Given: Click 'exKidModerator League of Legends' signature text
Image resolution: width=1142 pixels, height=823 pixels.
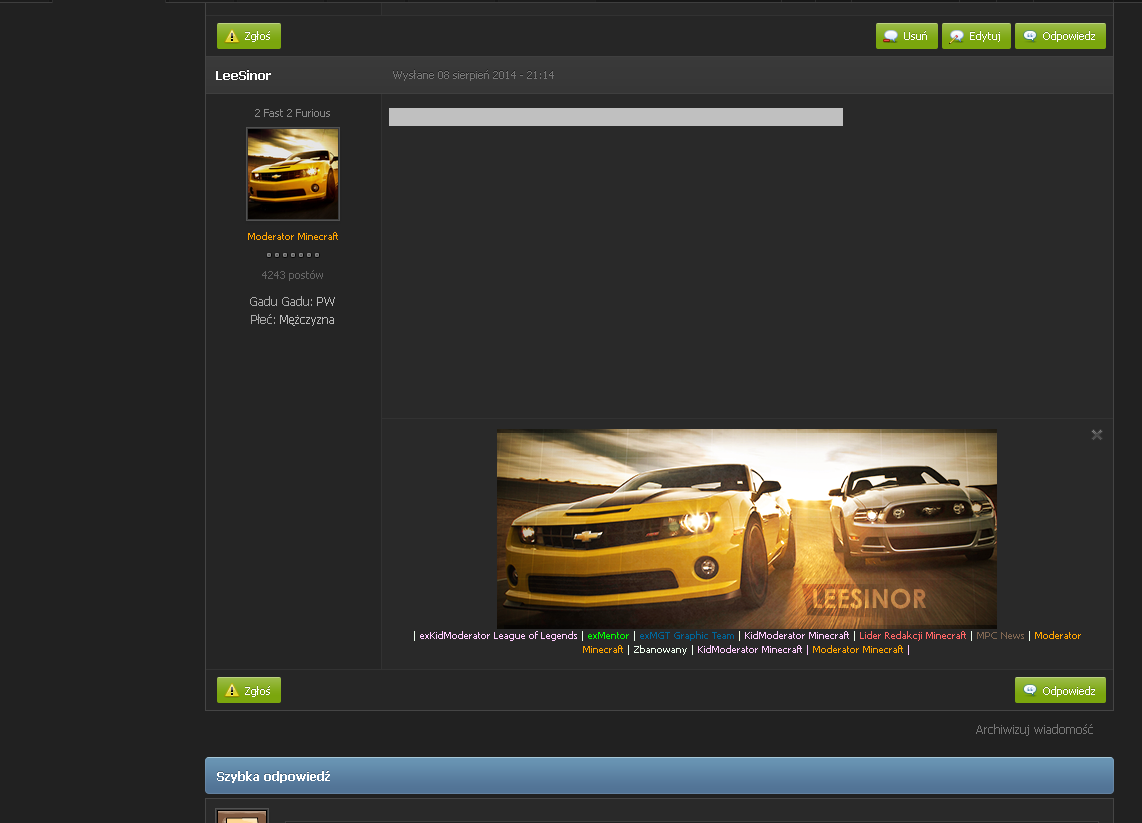Looking at the screenshot, I should click(498, 636).
